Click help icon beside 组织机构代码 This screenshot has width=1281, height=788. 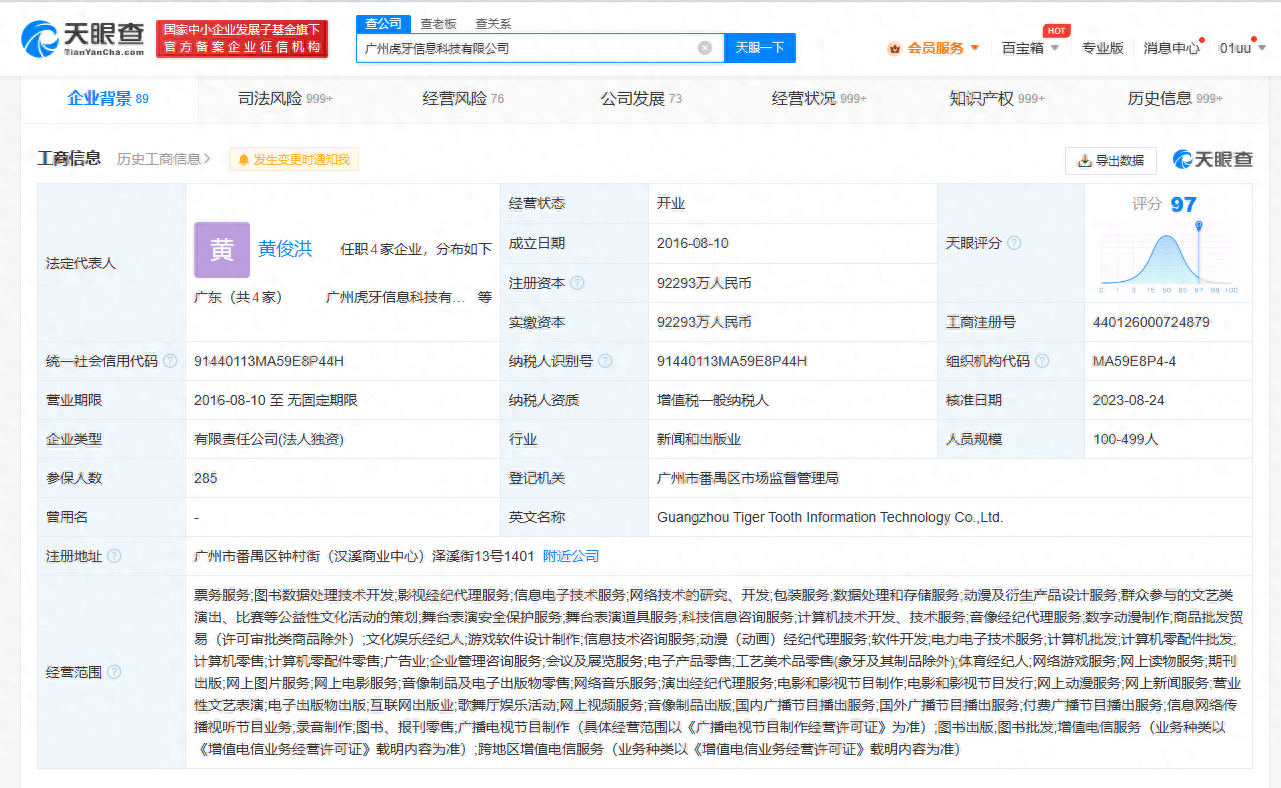point(1043,361)
